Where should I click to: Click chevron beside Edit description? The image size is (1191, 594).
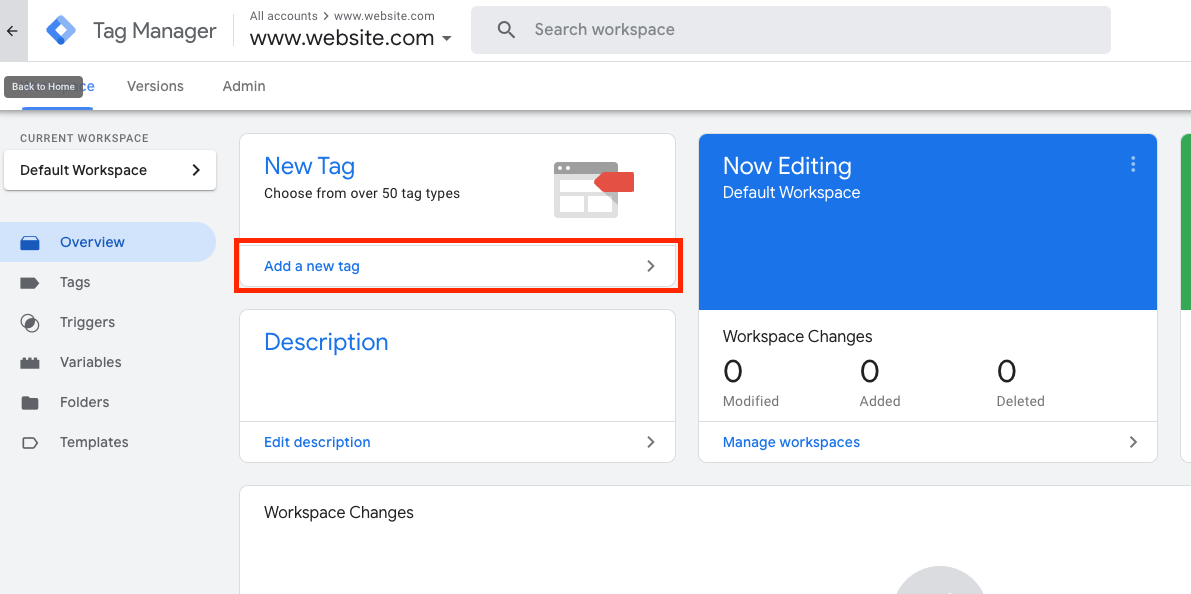point(650,441)
